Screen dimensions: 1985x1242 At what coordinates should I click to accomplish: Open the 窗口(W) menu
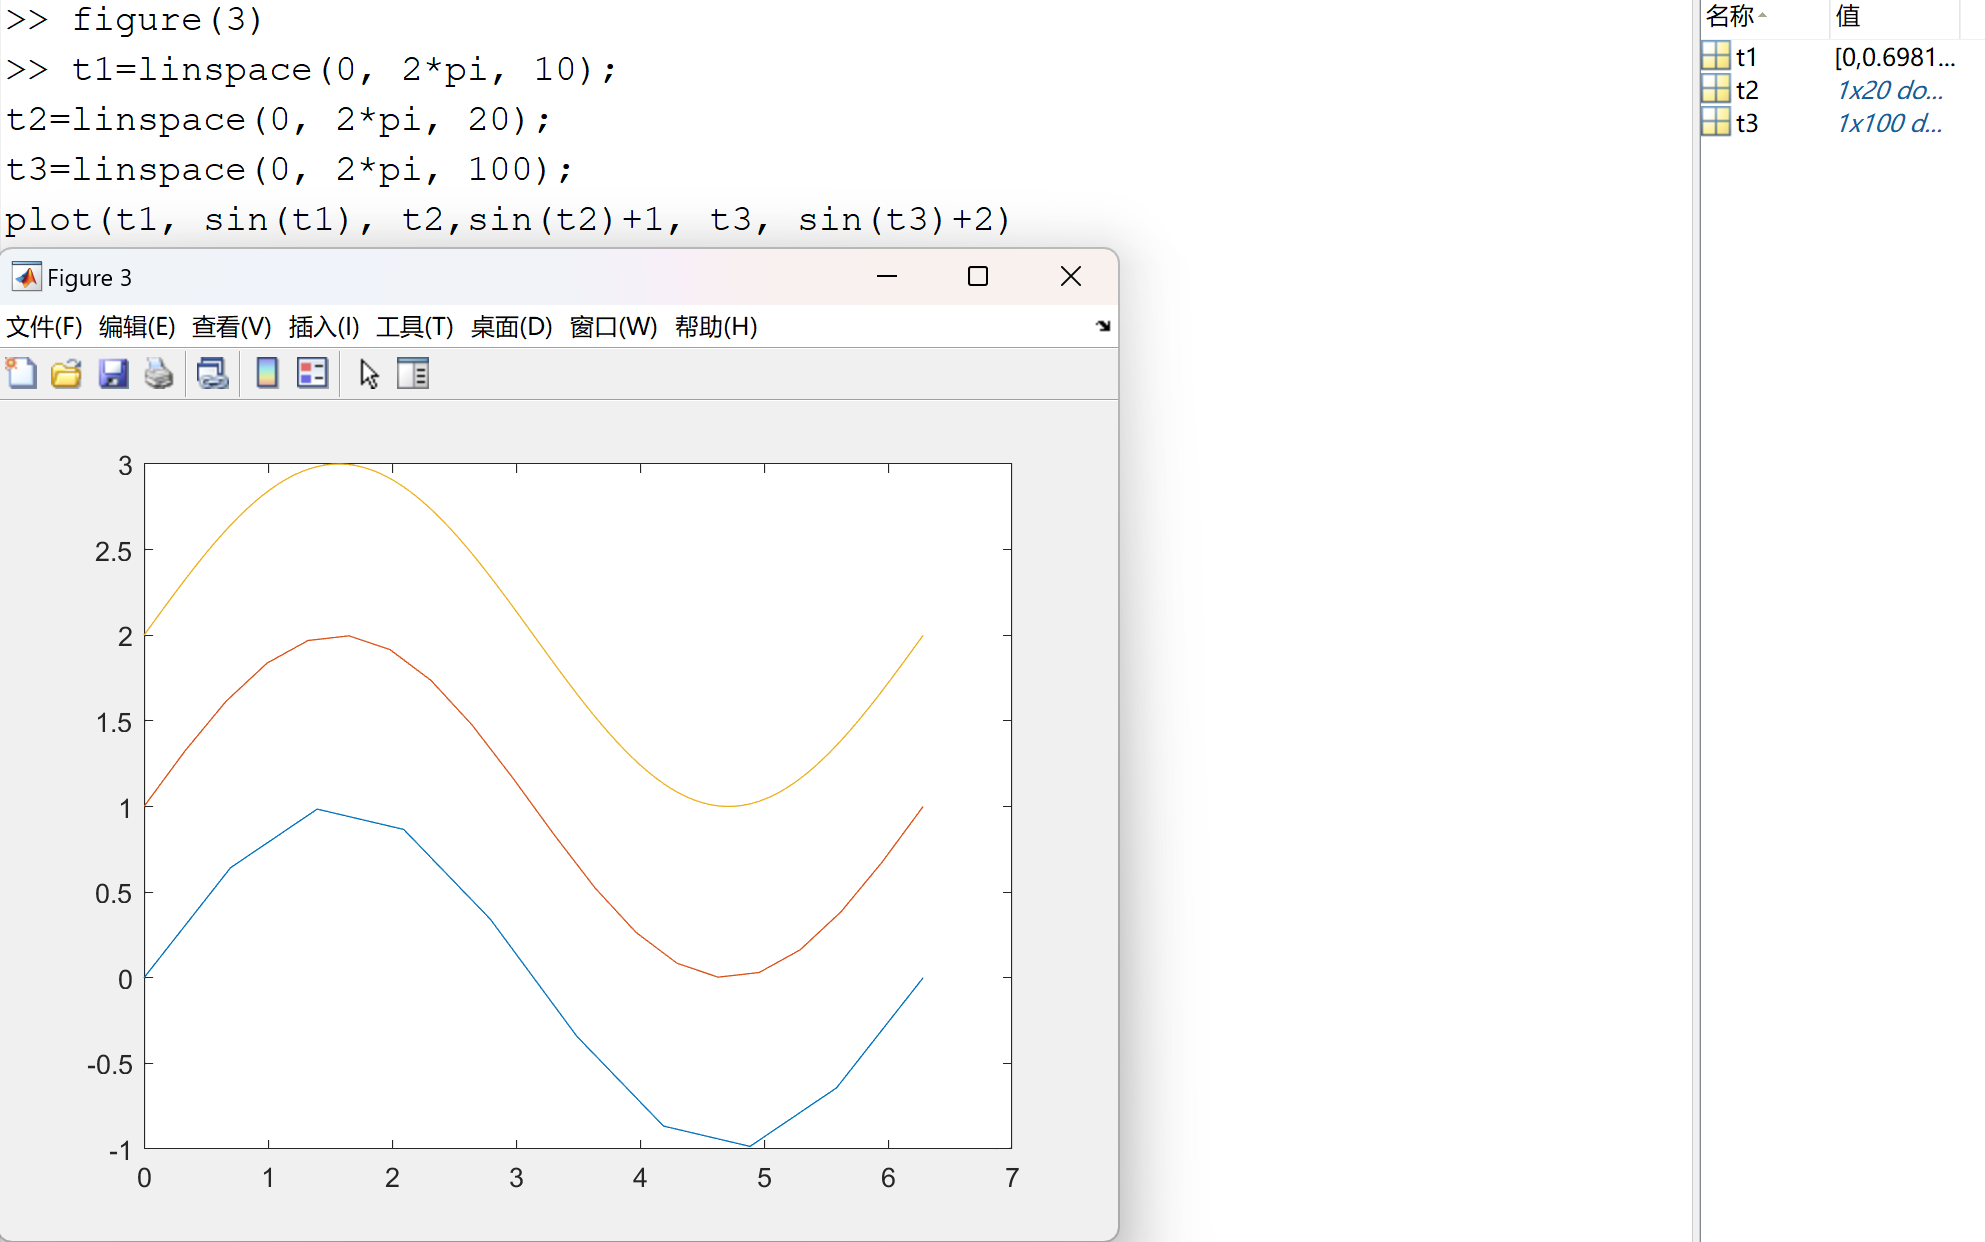tap(613, 327)
